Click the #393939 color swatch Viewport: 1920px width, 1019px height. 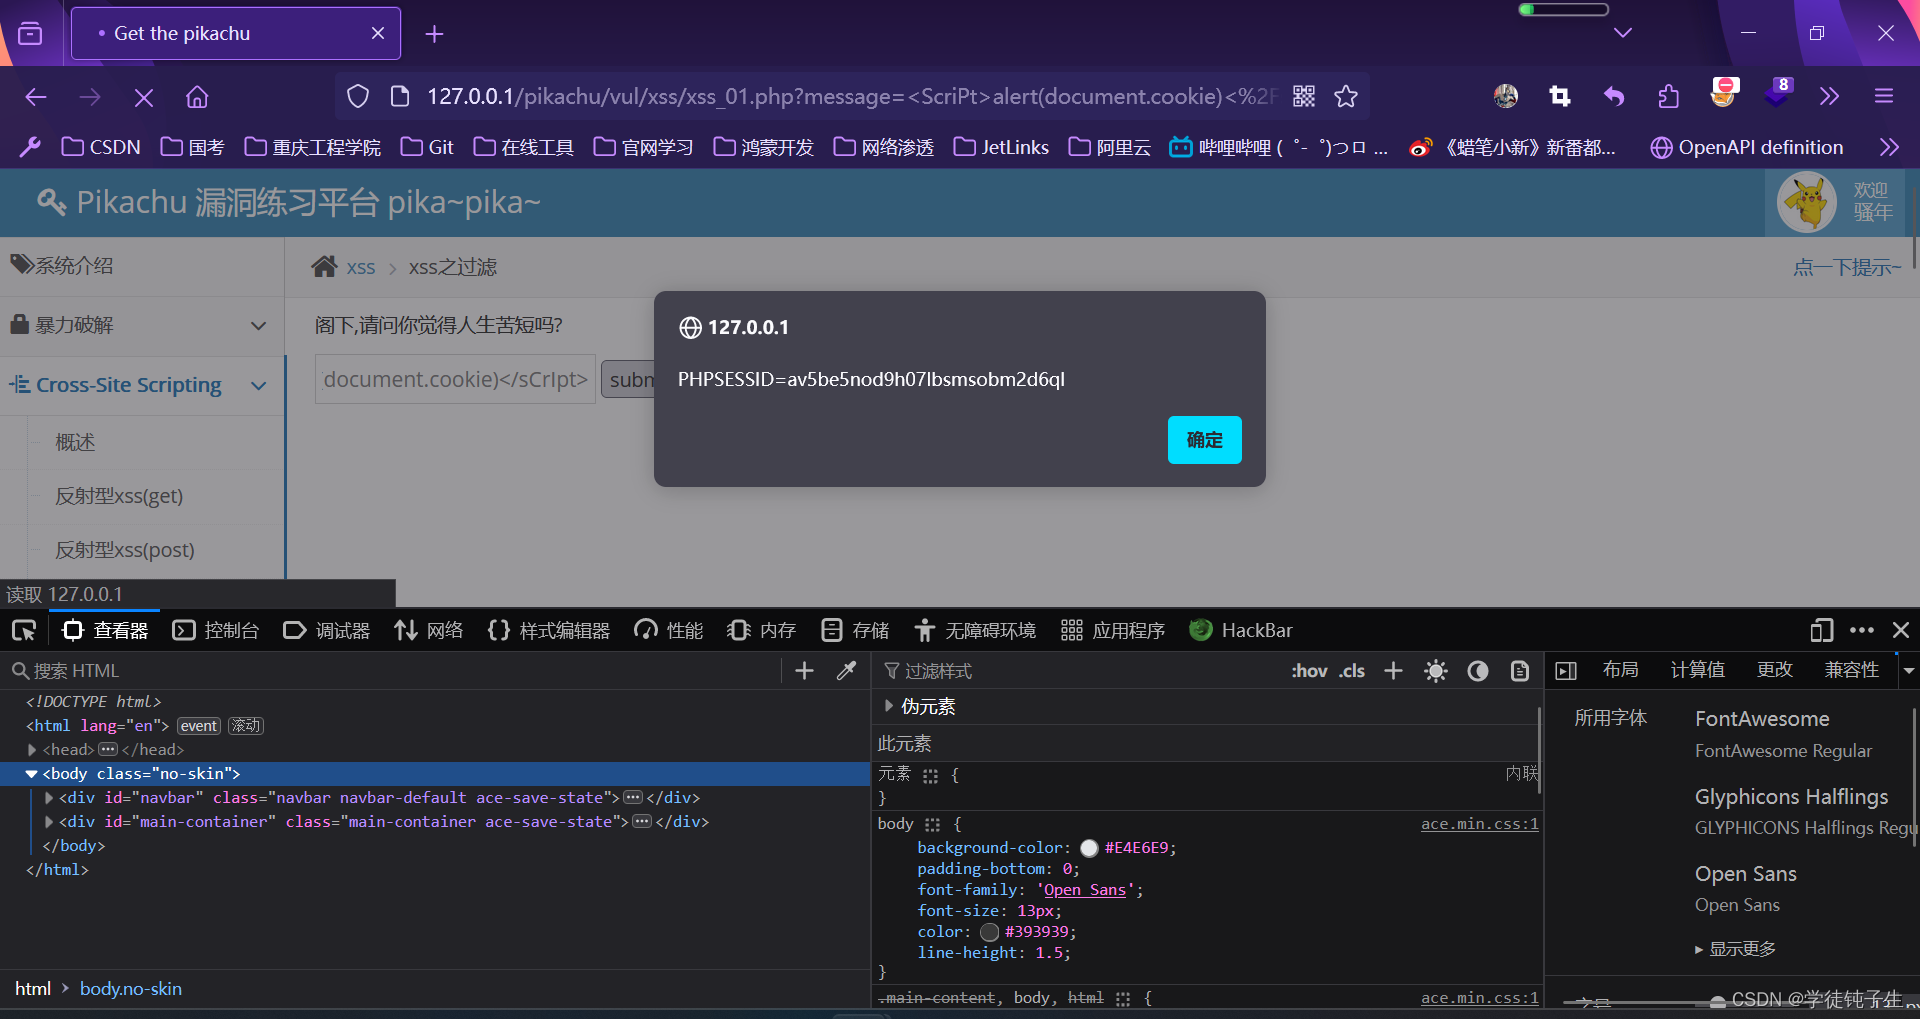[x=990, y=932]
